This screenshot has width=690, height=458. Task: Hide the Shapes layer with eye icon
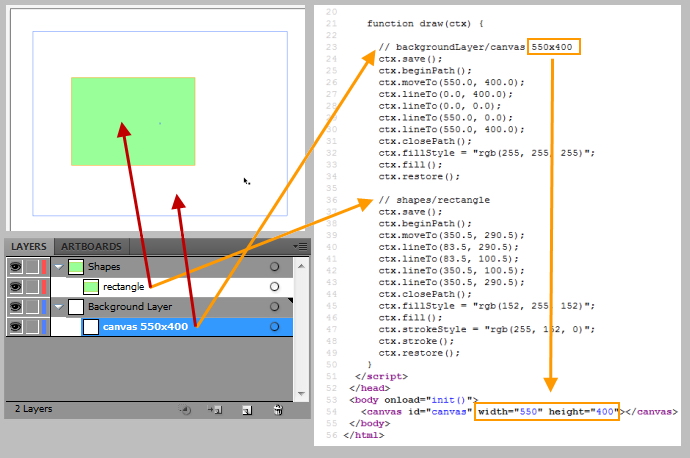point(15,267)
